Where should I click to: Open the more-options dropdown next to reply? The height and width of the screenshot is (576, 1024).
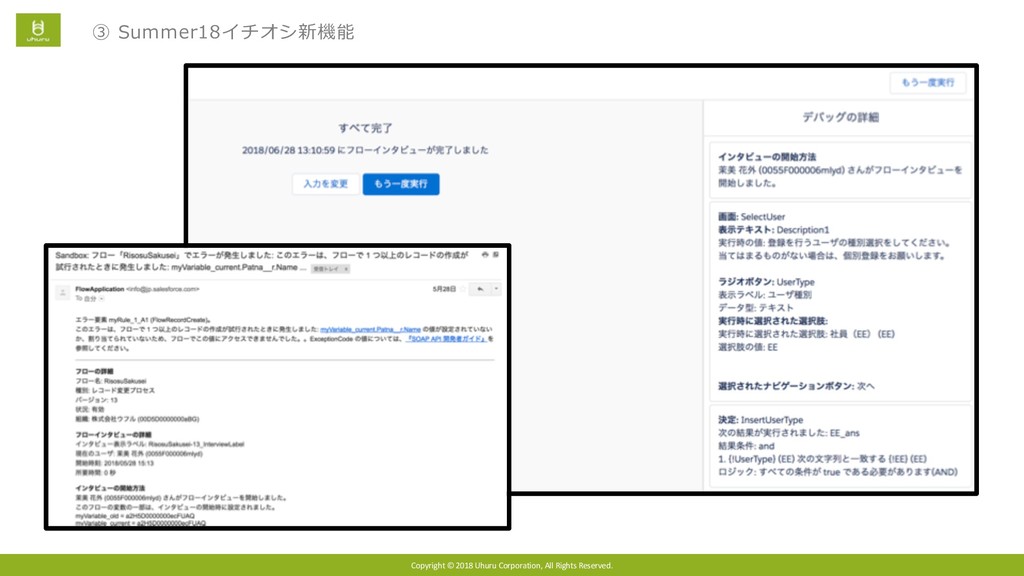coord(496,289)
